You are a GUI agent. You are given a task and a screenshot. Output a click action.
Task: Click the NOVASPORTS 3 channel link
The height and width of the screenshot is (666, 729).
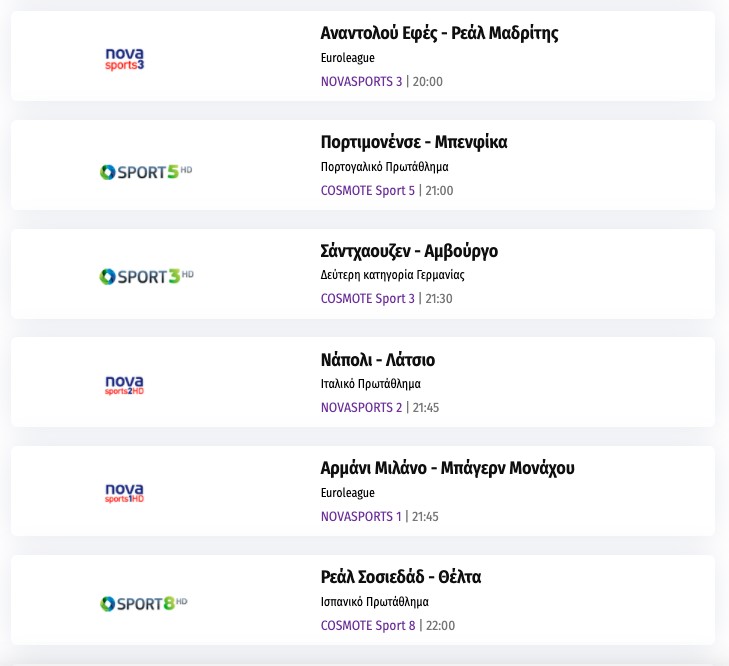coord(361,82)
